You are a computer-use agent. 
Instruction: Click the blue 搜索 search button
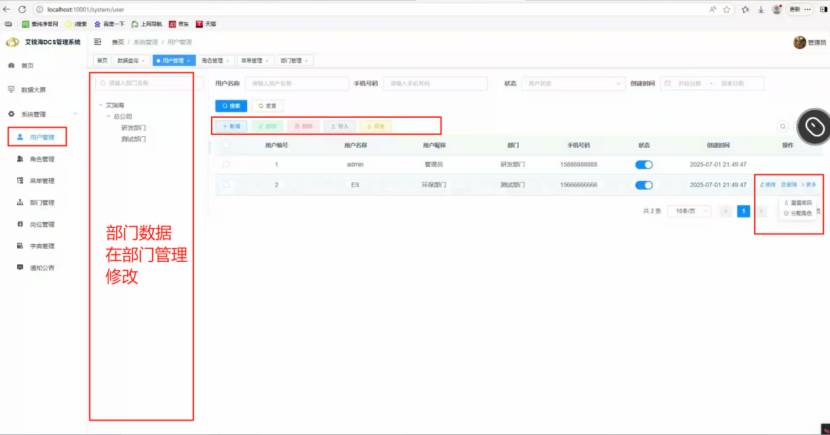[x=231, y=106]
